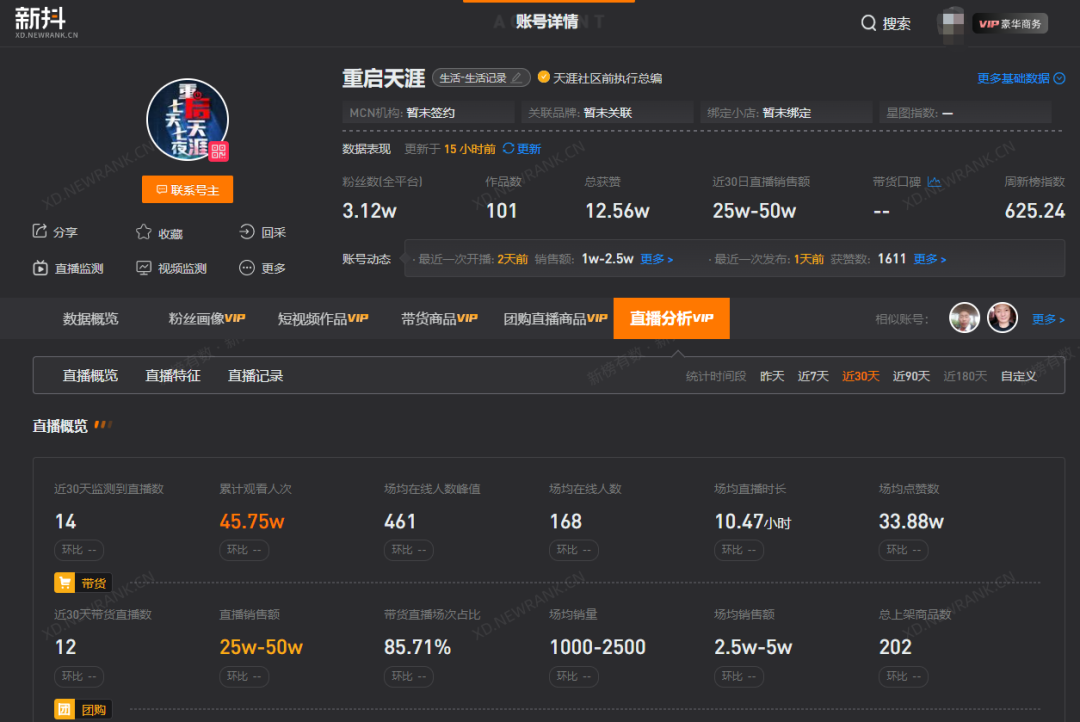
Task: Open the 环比 comparison under 近30天监测到直播数
Action: coord(79,550)
